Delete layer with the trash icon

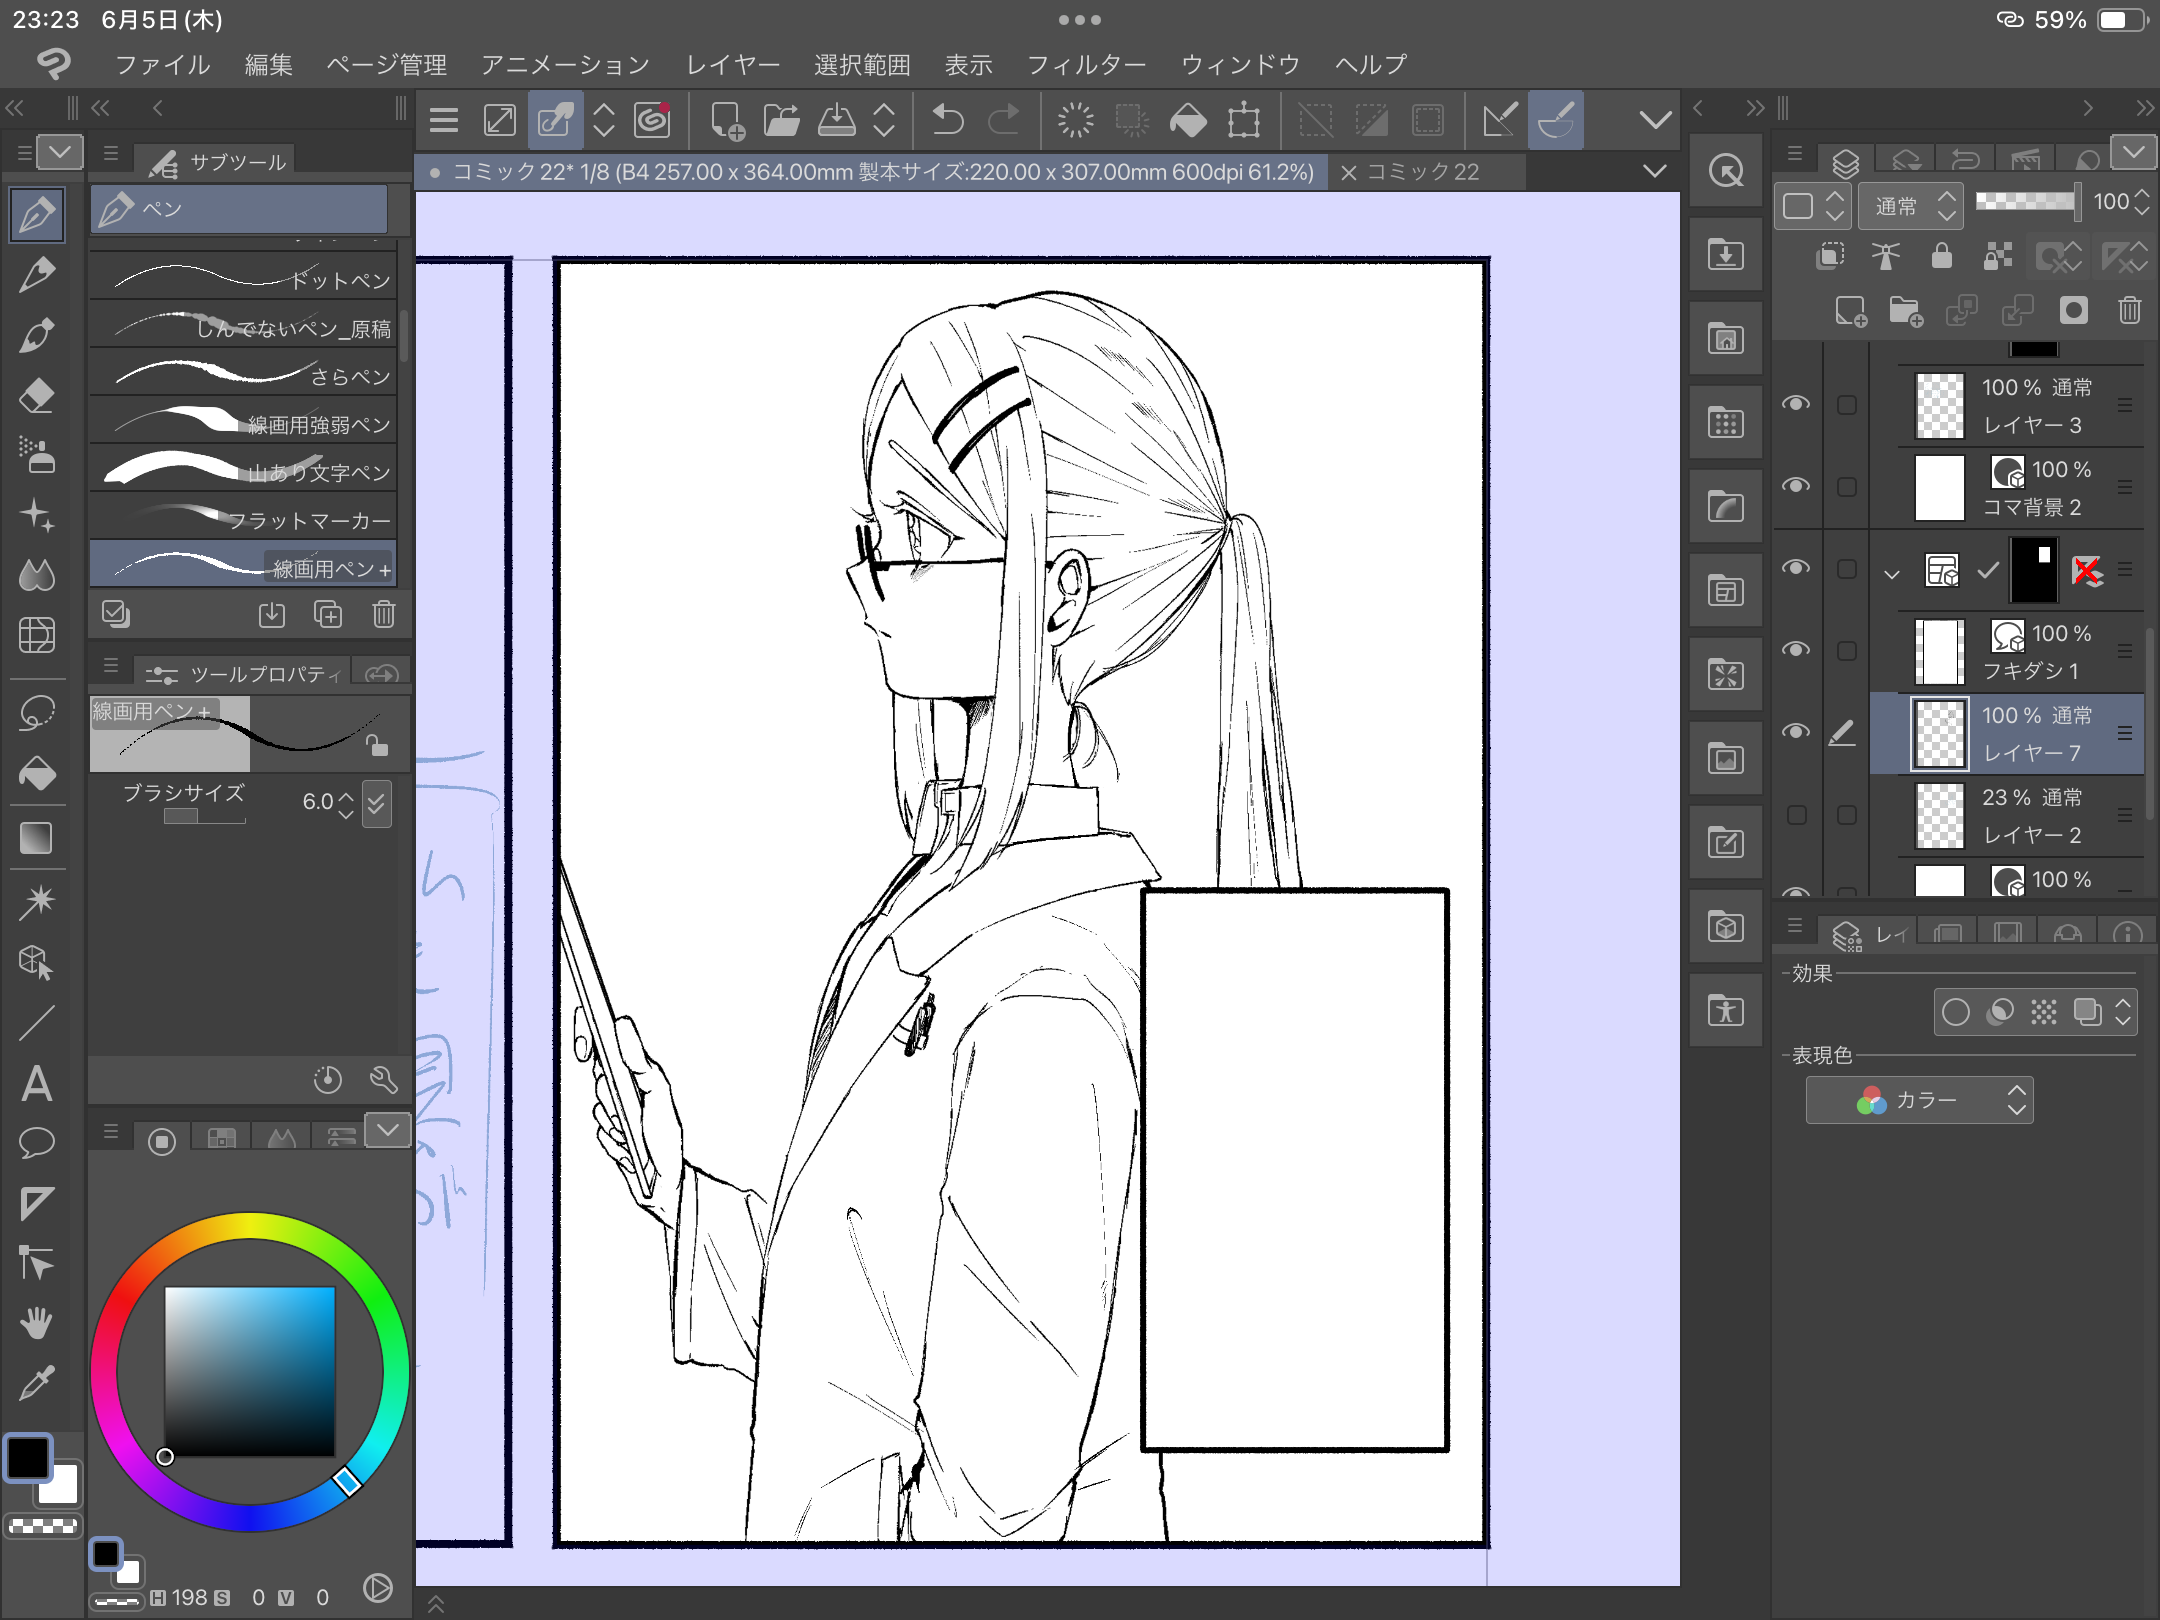click(x=2130, y=311)
